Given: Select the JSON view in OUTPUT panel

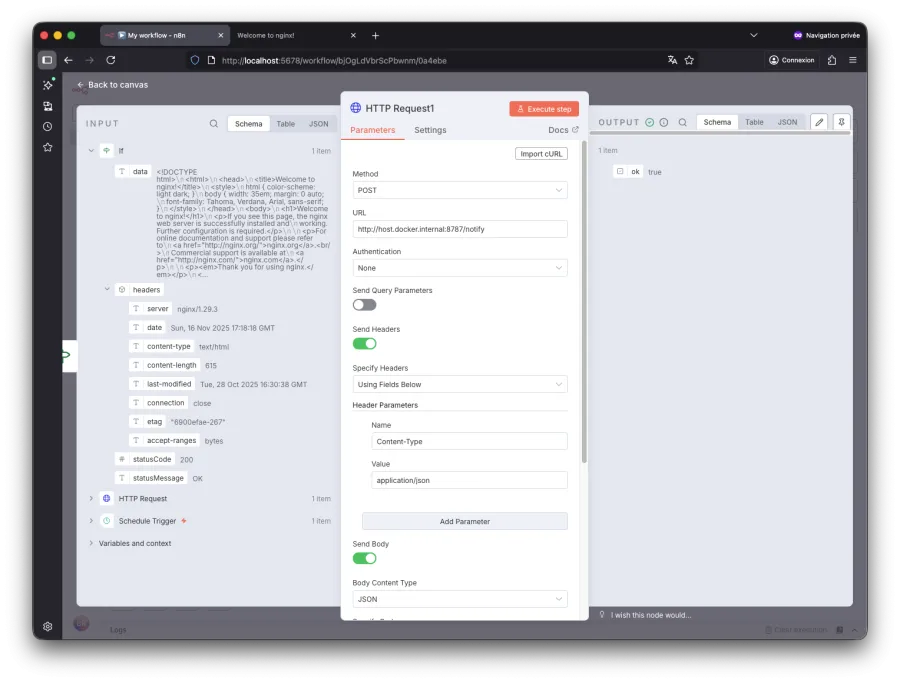Looking at the screenshot, I should click(x=788, y=122).
